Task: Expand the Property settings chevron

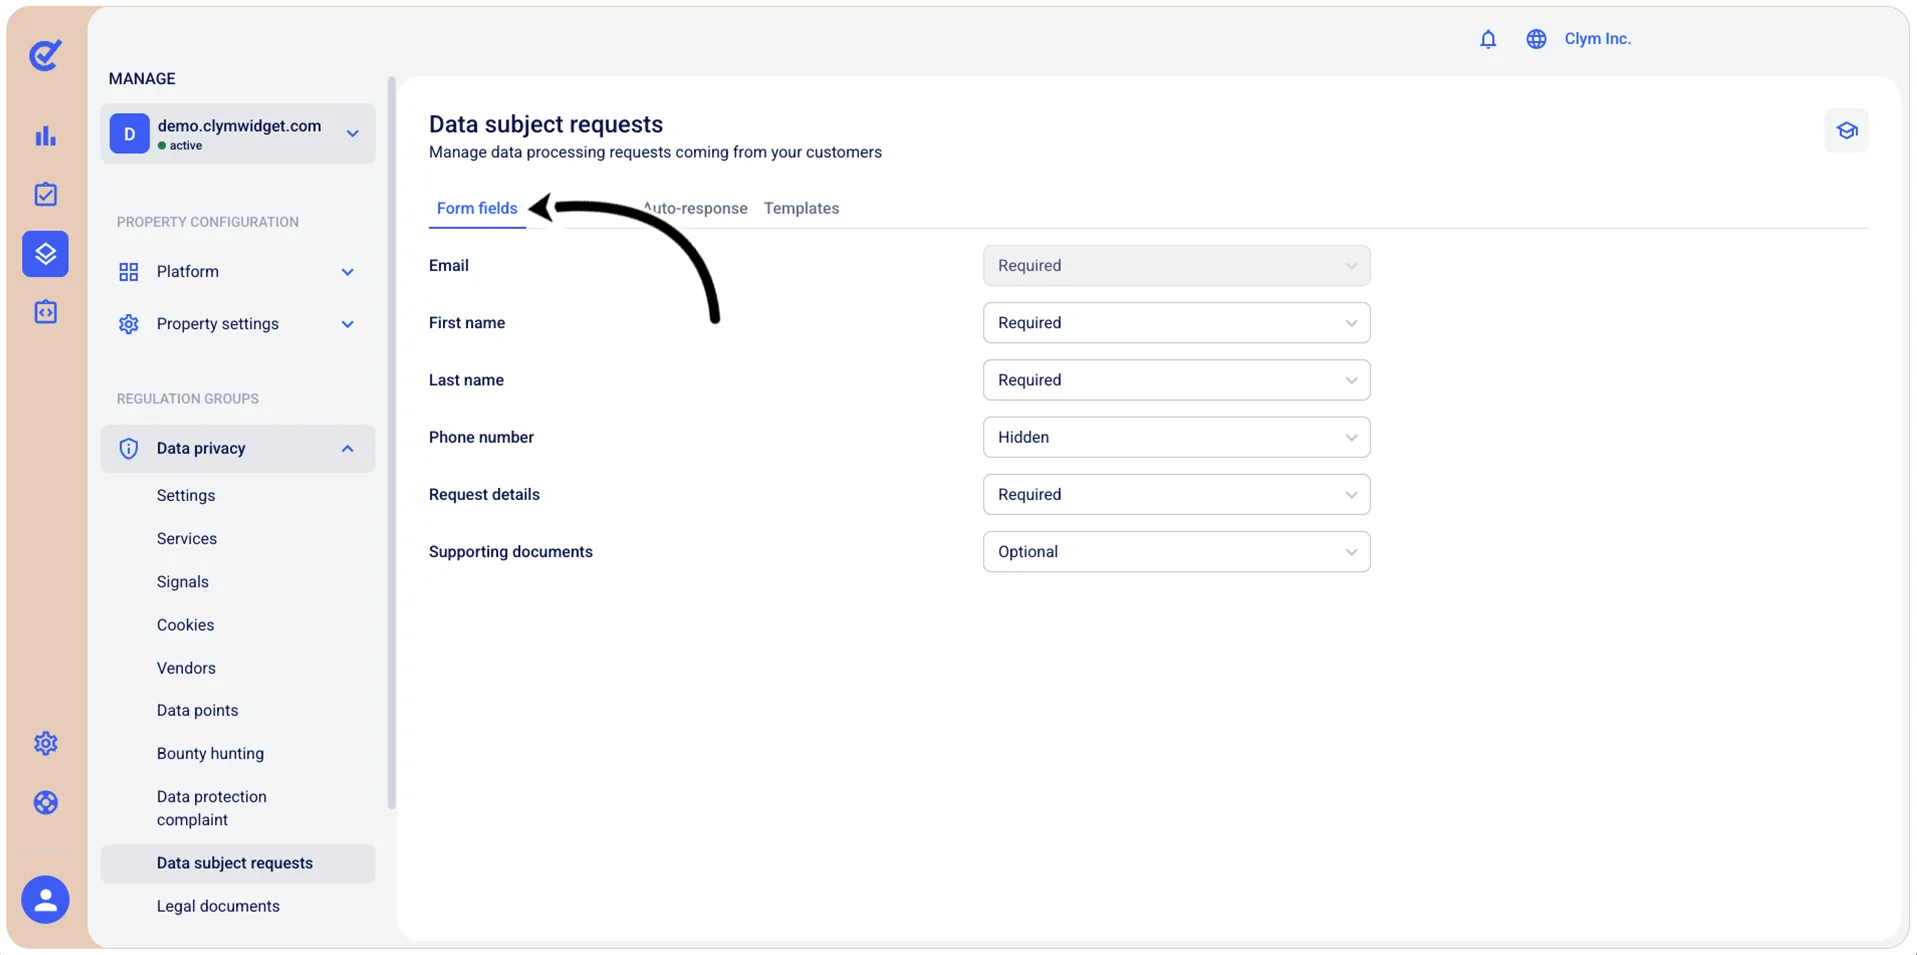Action: point(347,324)
